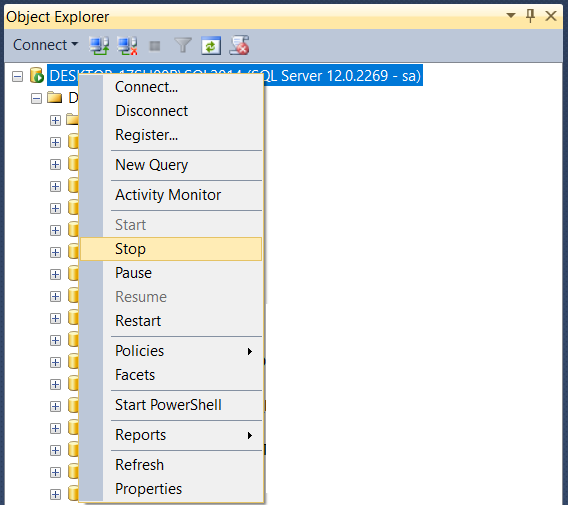This screenshot has width=568, height=505.
Task: Open the Object Explorer window position arrow
Action: tap(511, 16)
